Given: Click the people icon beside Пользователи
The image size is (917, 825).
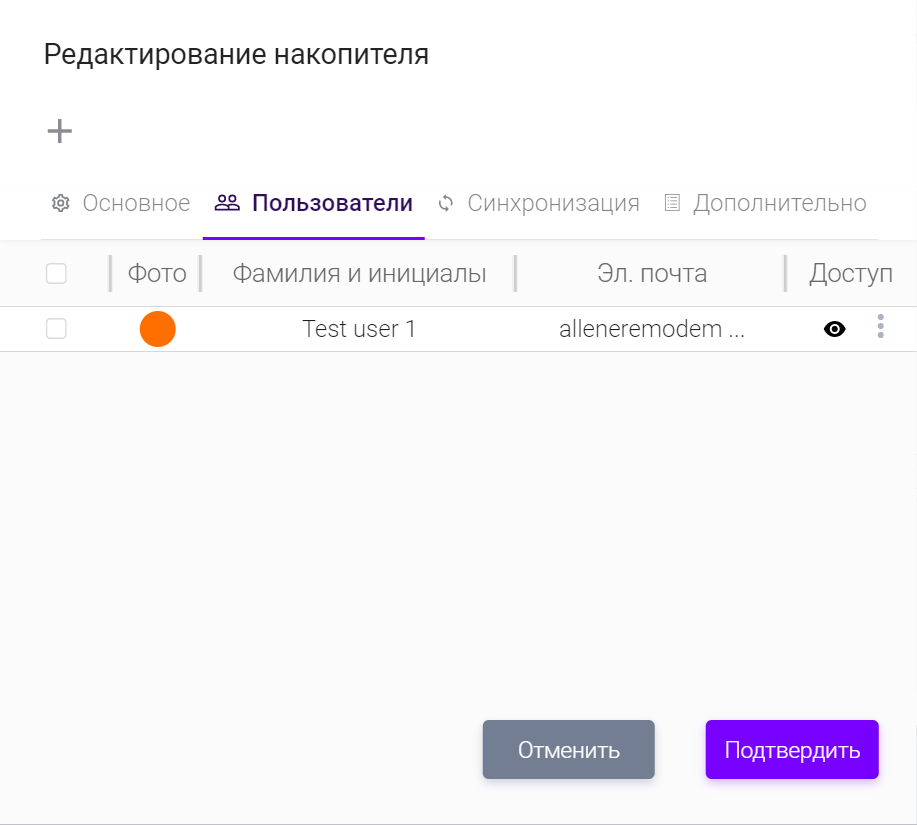Looking at the screenshot, I should [227, 203].
